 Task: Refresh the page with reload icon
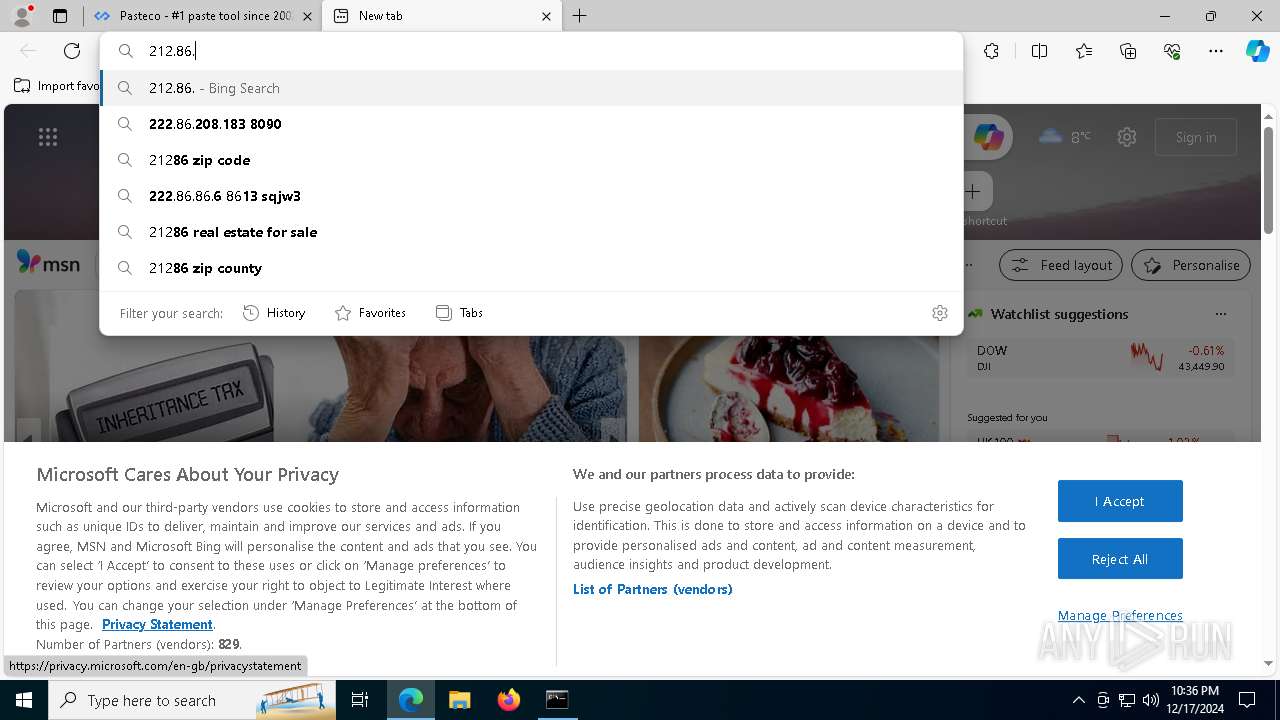click(x=72, y=51)
